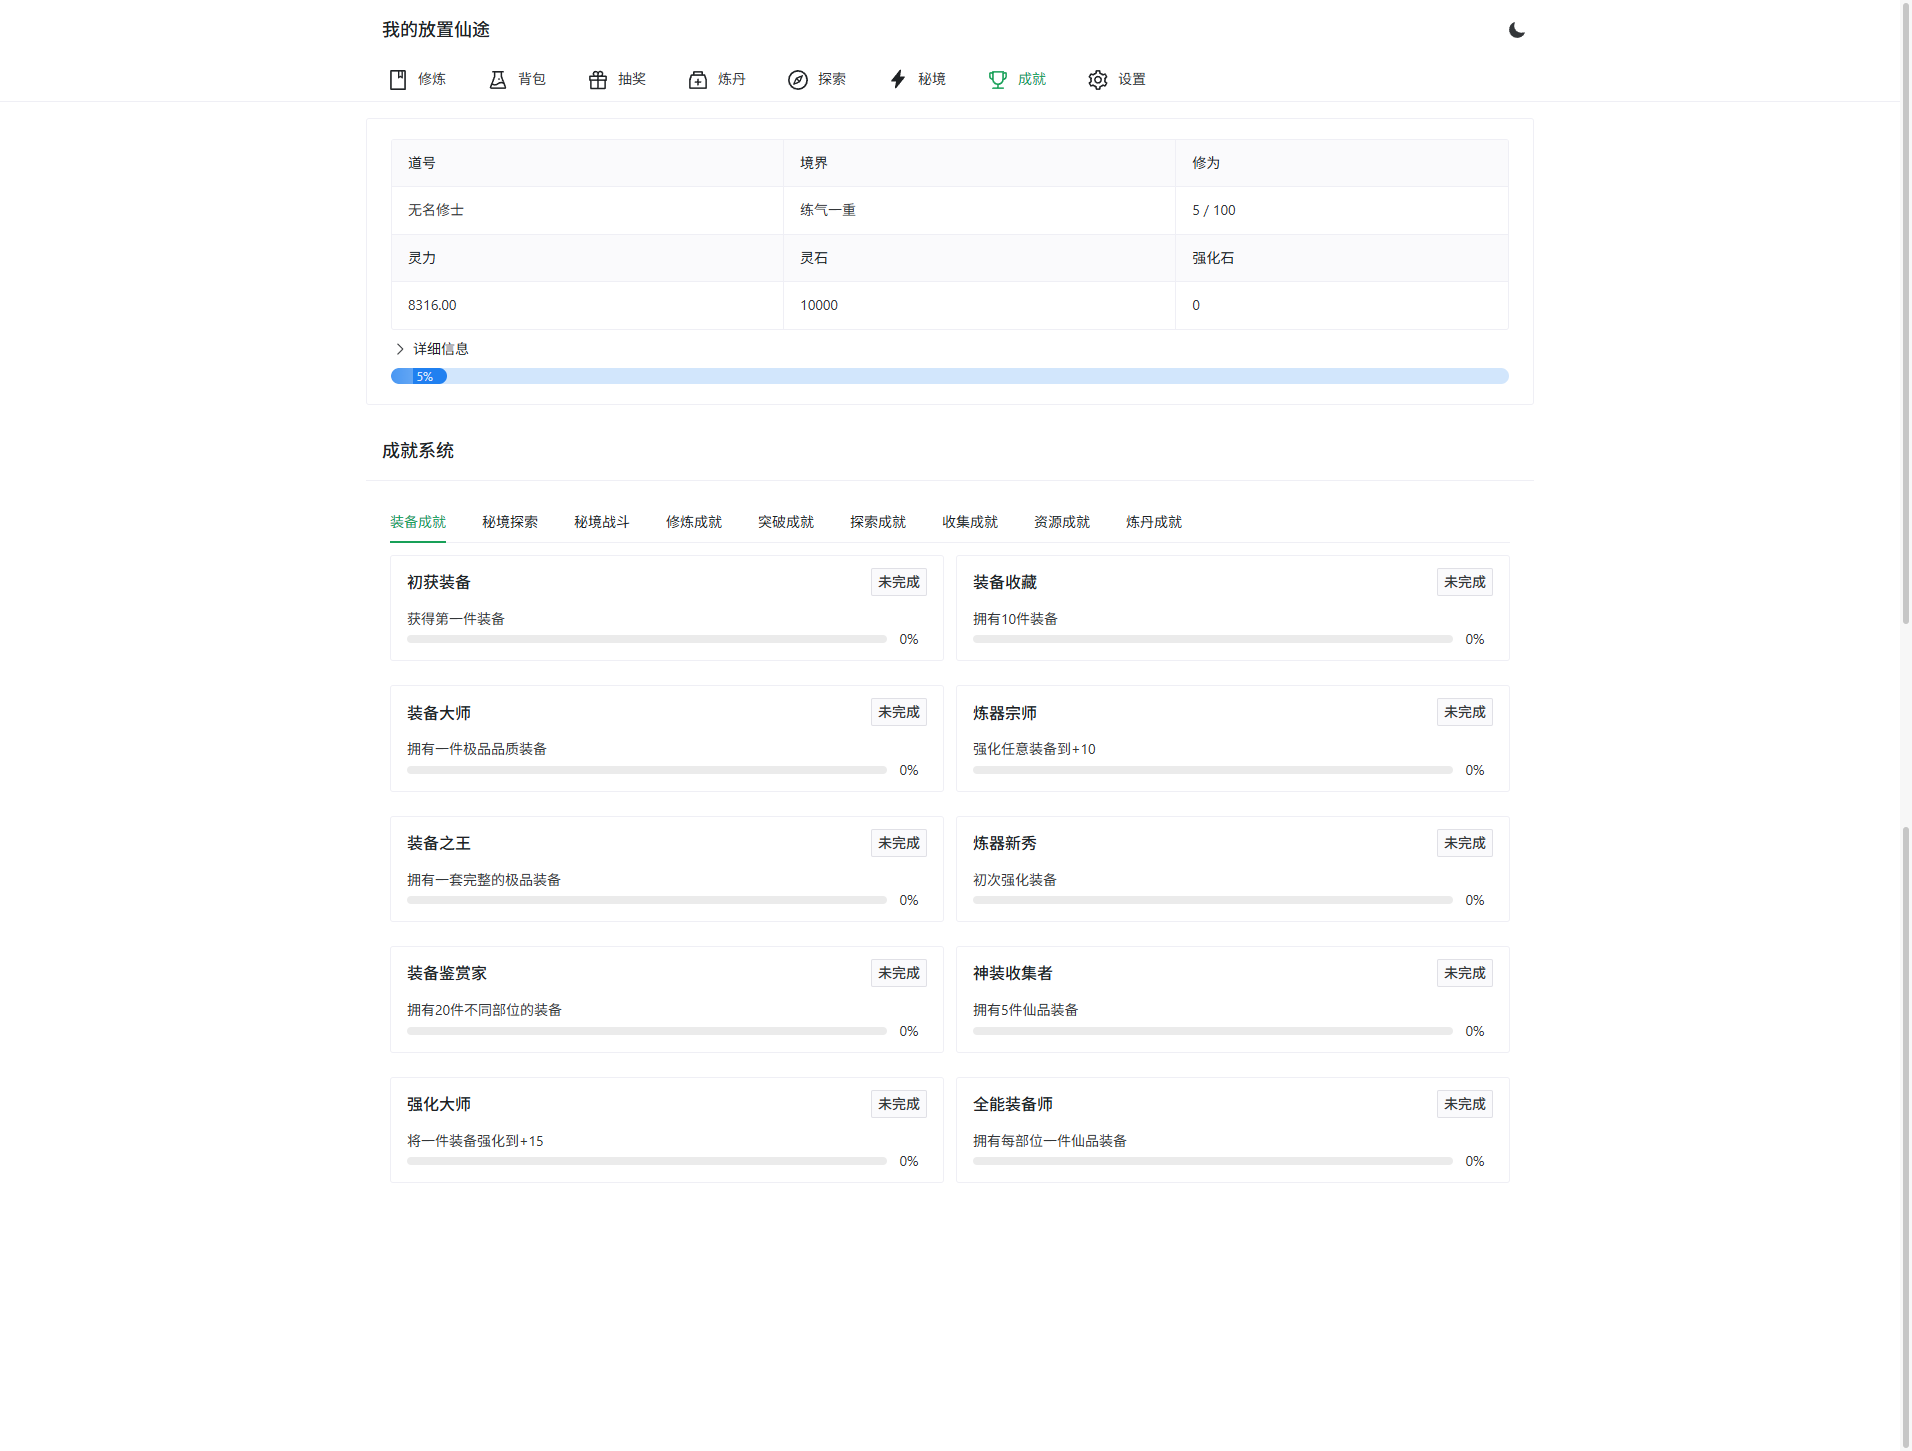View the 收集成就 collection achievements tab
1912x1451 pixels.
(970, 521)
